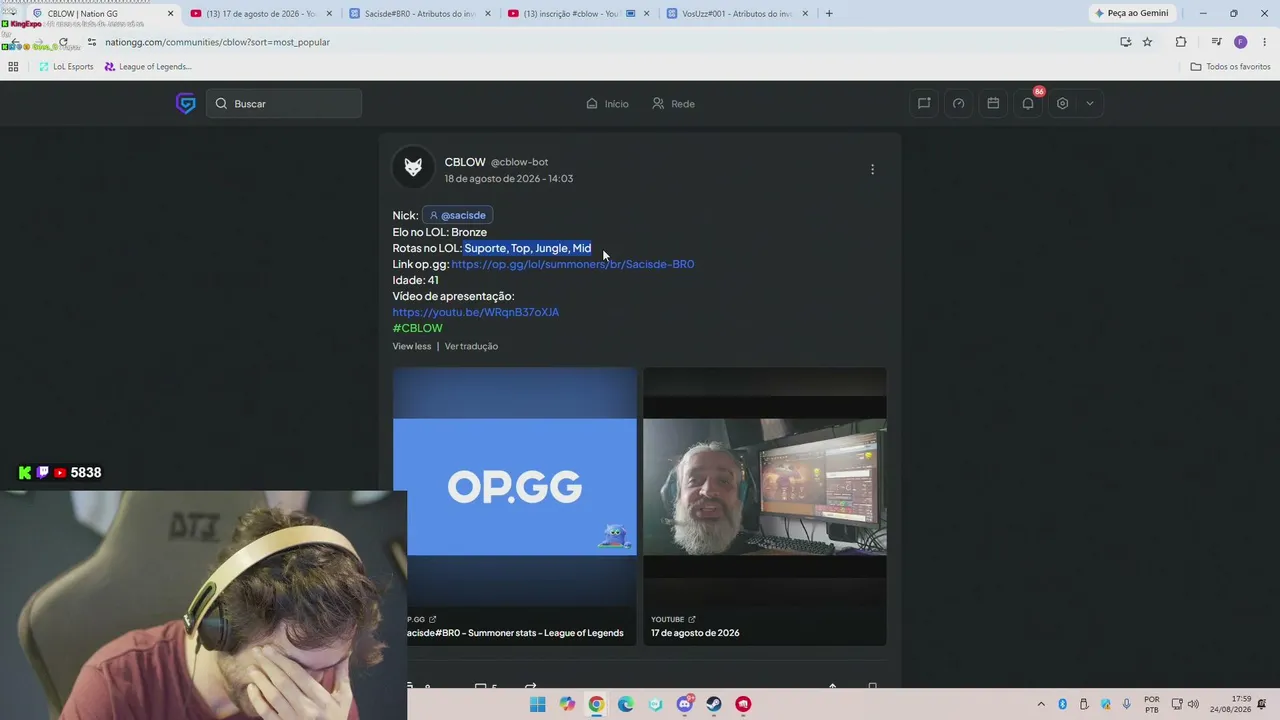Close the Sacisde#BR0 tab
The width and height of the screenshot is (1280, 720).
(x=487, y=14)
